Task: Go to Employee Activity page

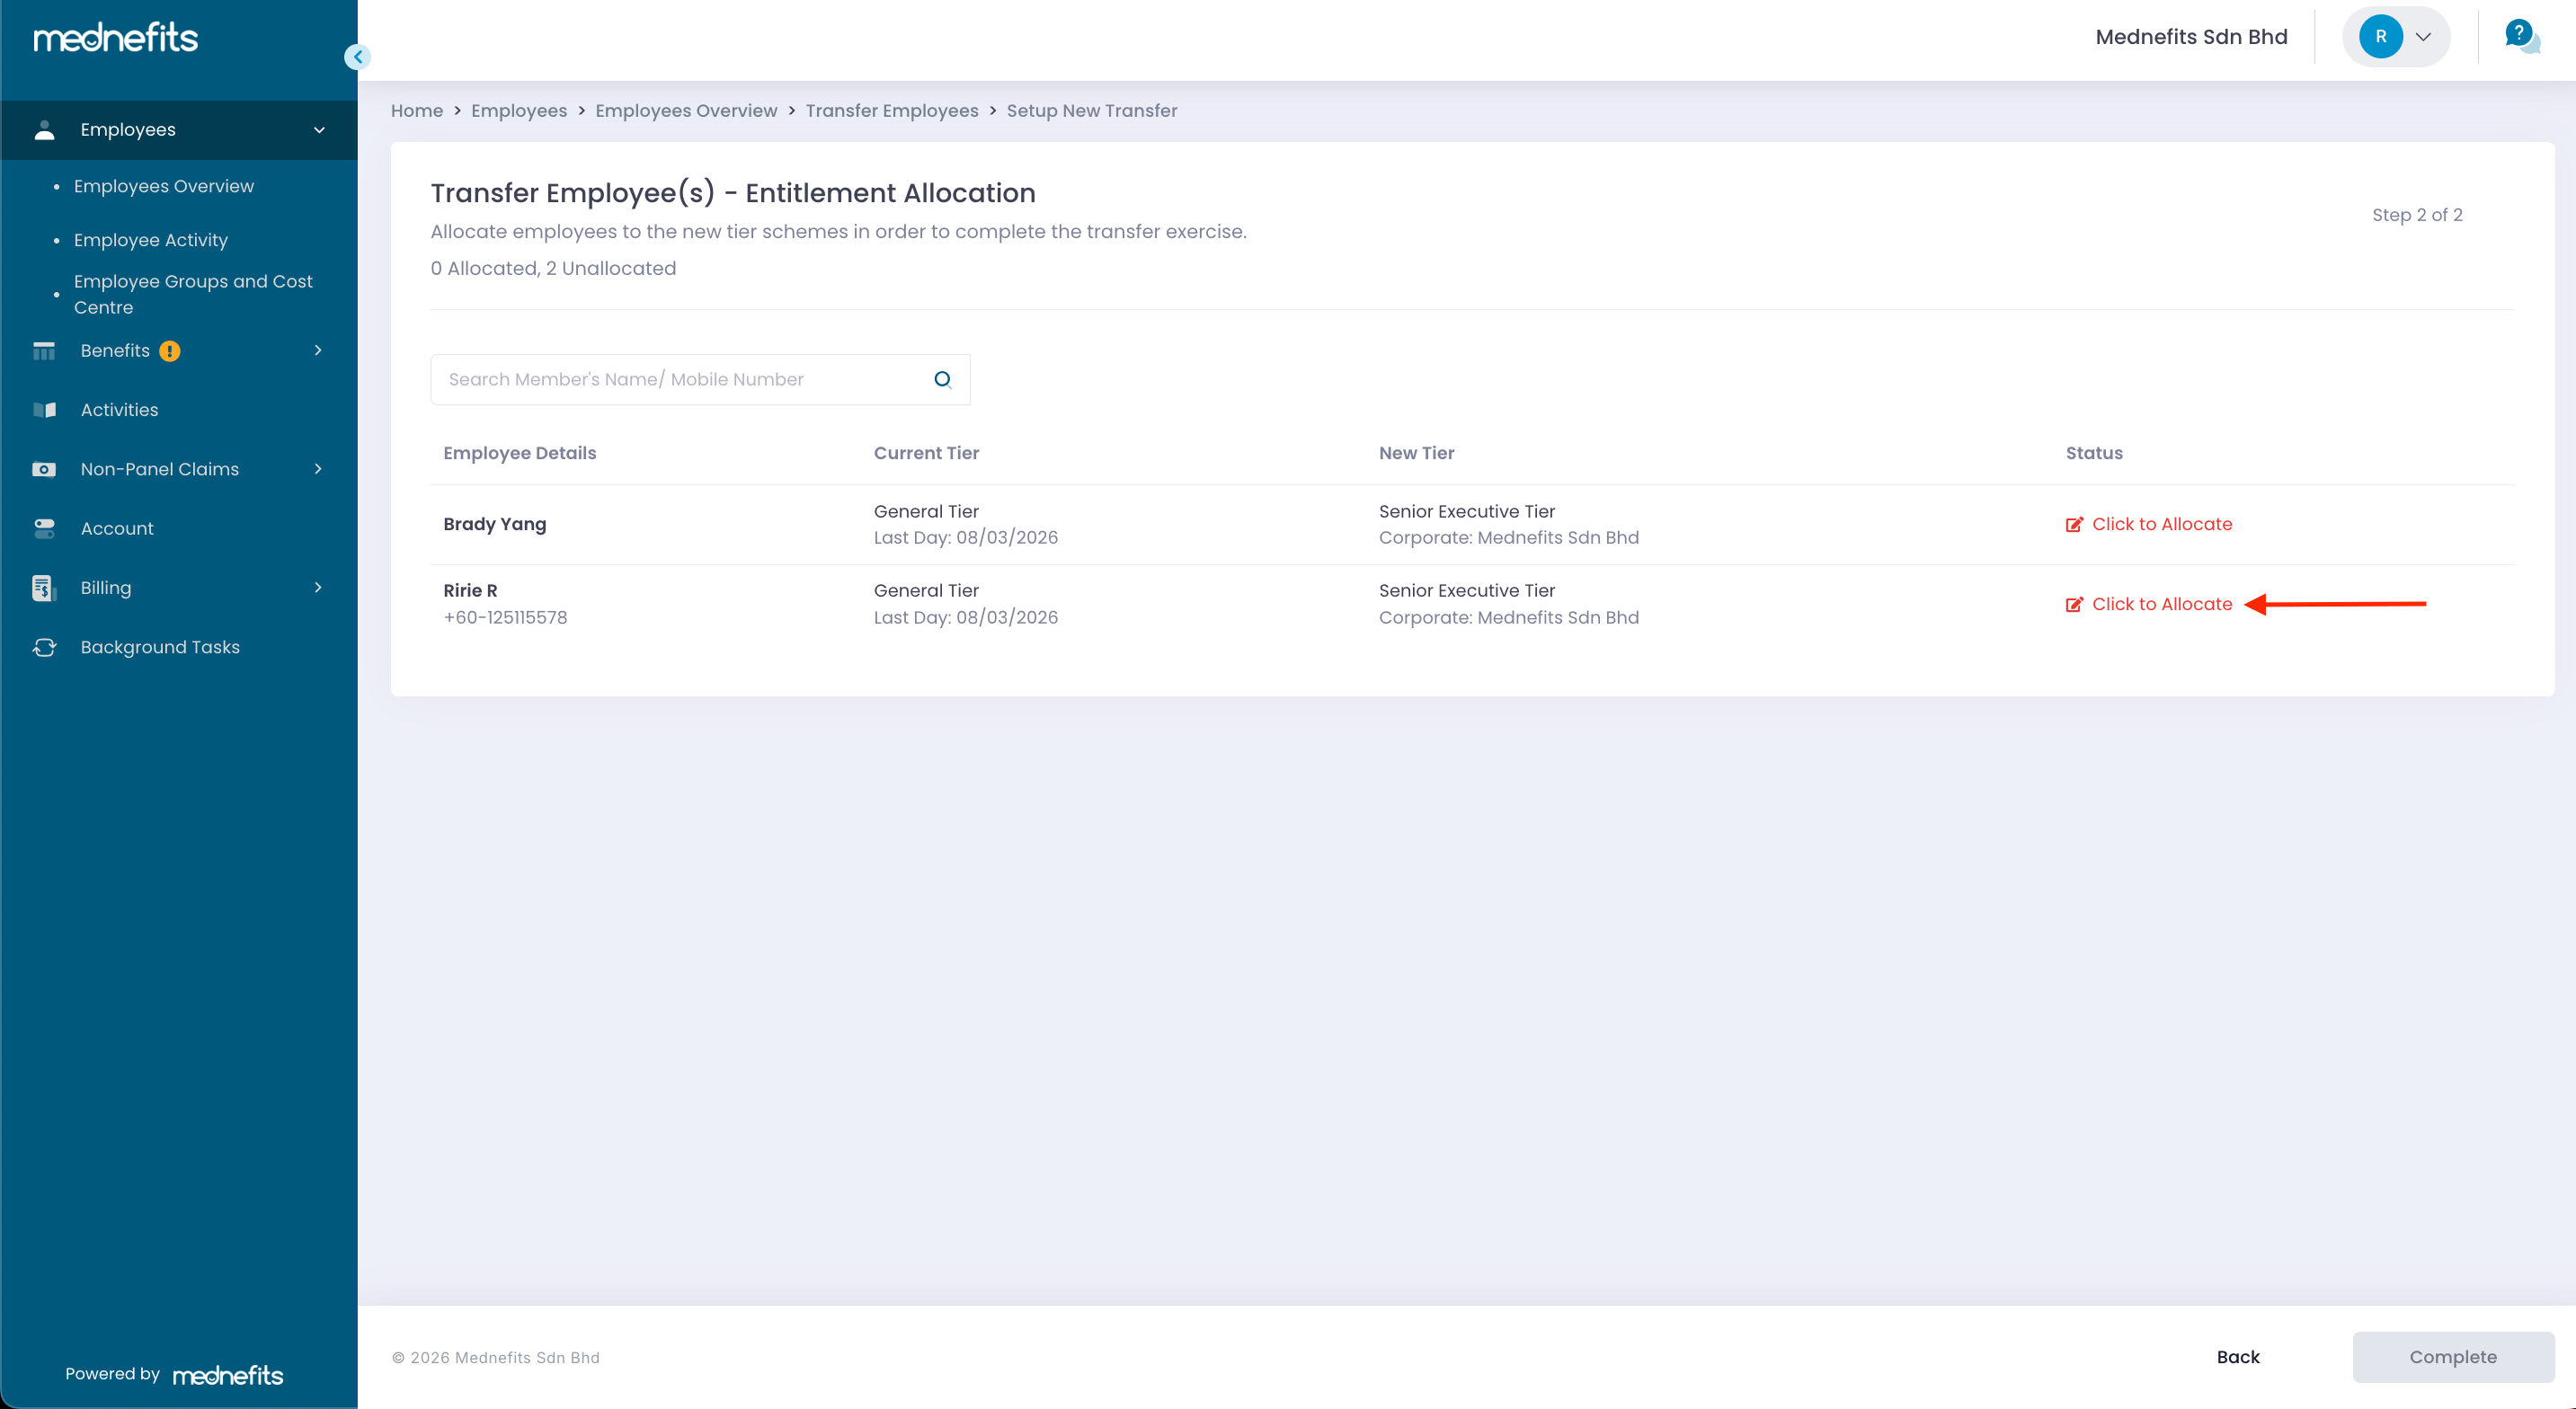Action: (x=151, y=240)
